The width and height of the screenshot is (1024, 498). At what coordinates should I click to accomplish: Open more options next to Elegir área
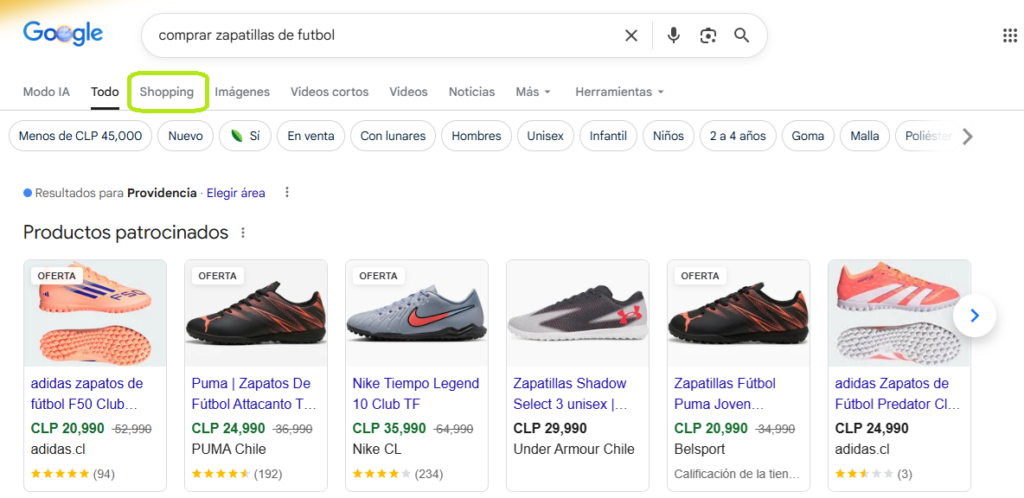pyautogui.click(x=287, y=192)
